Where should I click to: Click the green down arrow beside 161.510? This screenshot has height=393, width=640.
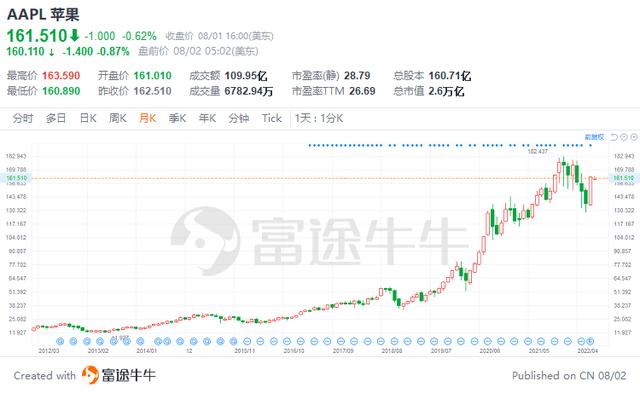point(74,36)
